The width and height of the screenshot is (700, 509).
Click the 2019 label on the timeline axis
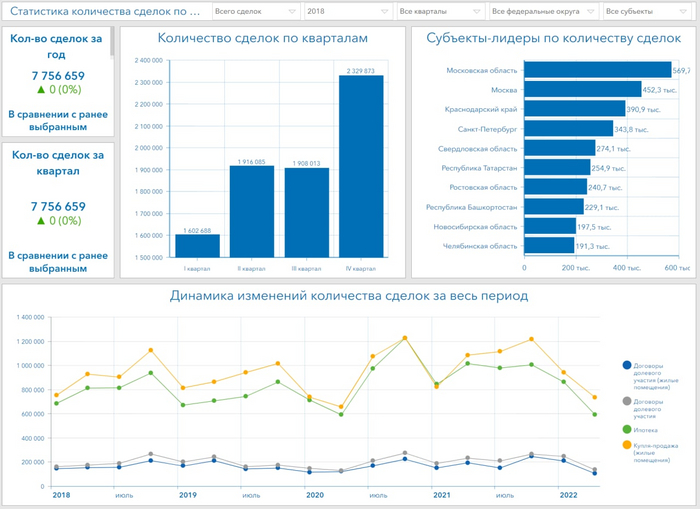coord(188,495)
